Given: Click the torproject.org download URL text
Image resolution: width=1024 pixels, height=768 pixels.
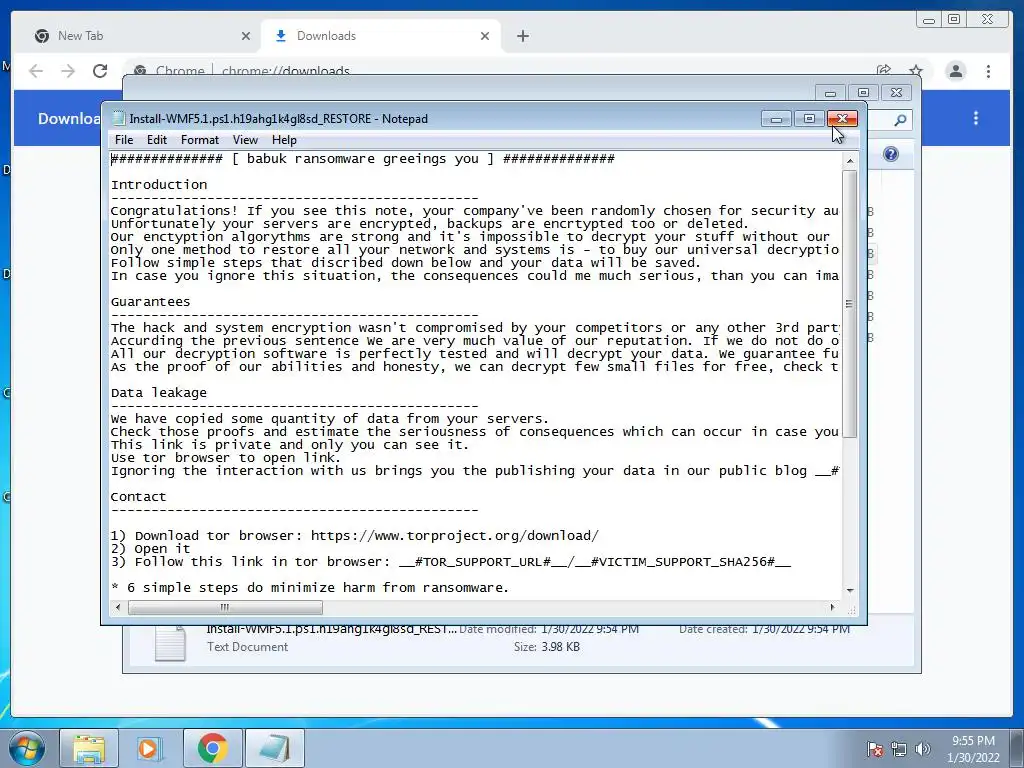Looking at the screenshot, I should 455,536.
